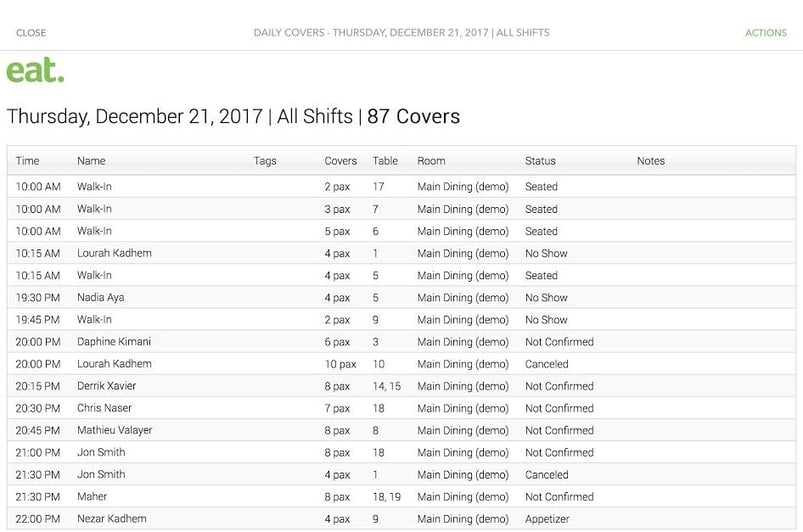Open the ACTIONS menu
The image size is (803, 532).
point(766,33)
